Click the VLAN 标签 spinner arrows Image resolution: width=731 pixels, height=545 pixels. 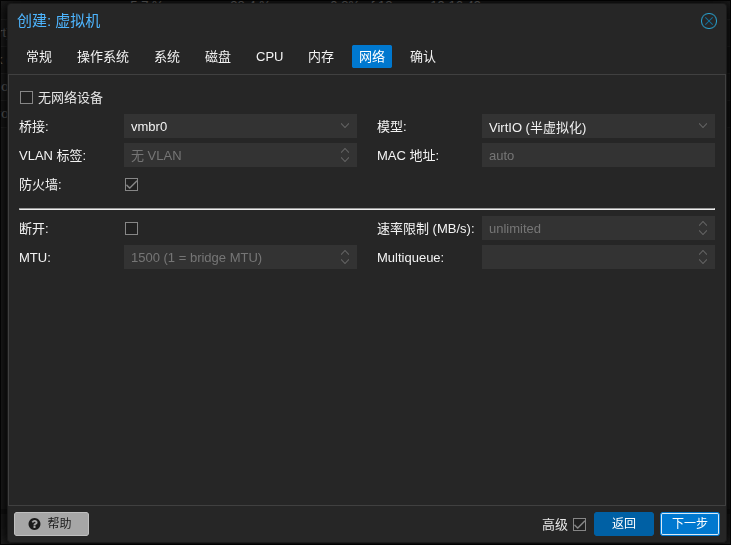click(344, 155)
